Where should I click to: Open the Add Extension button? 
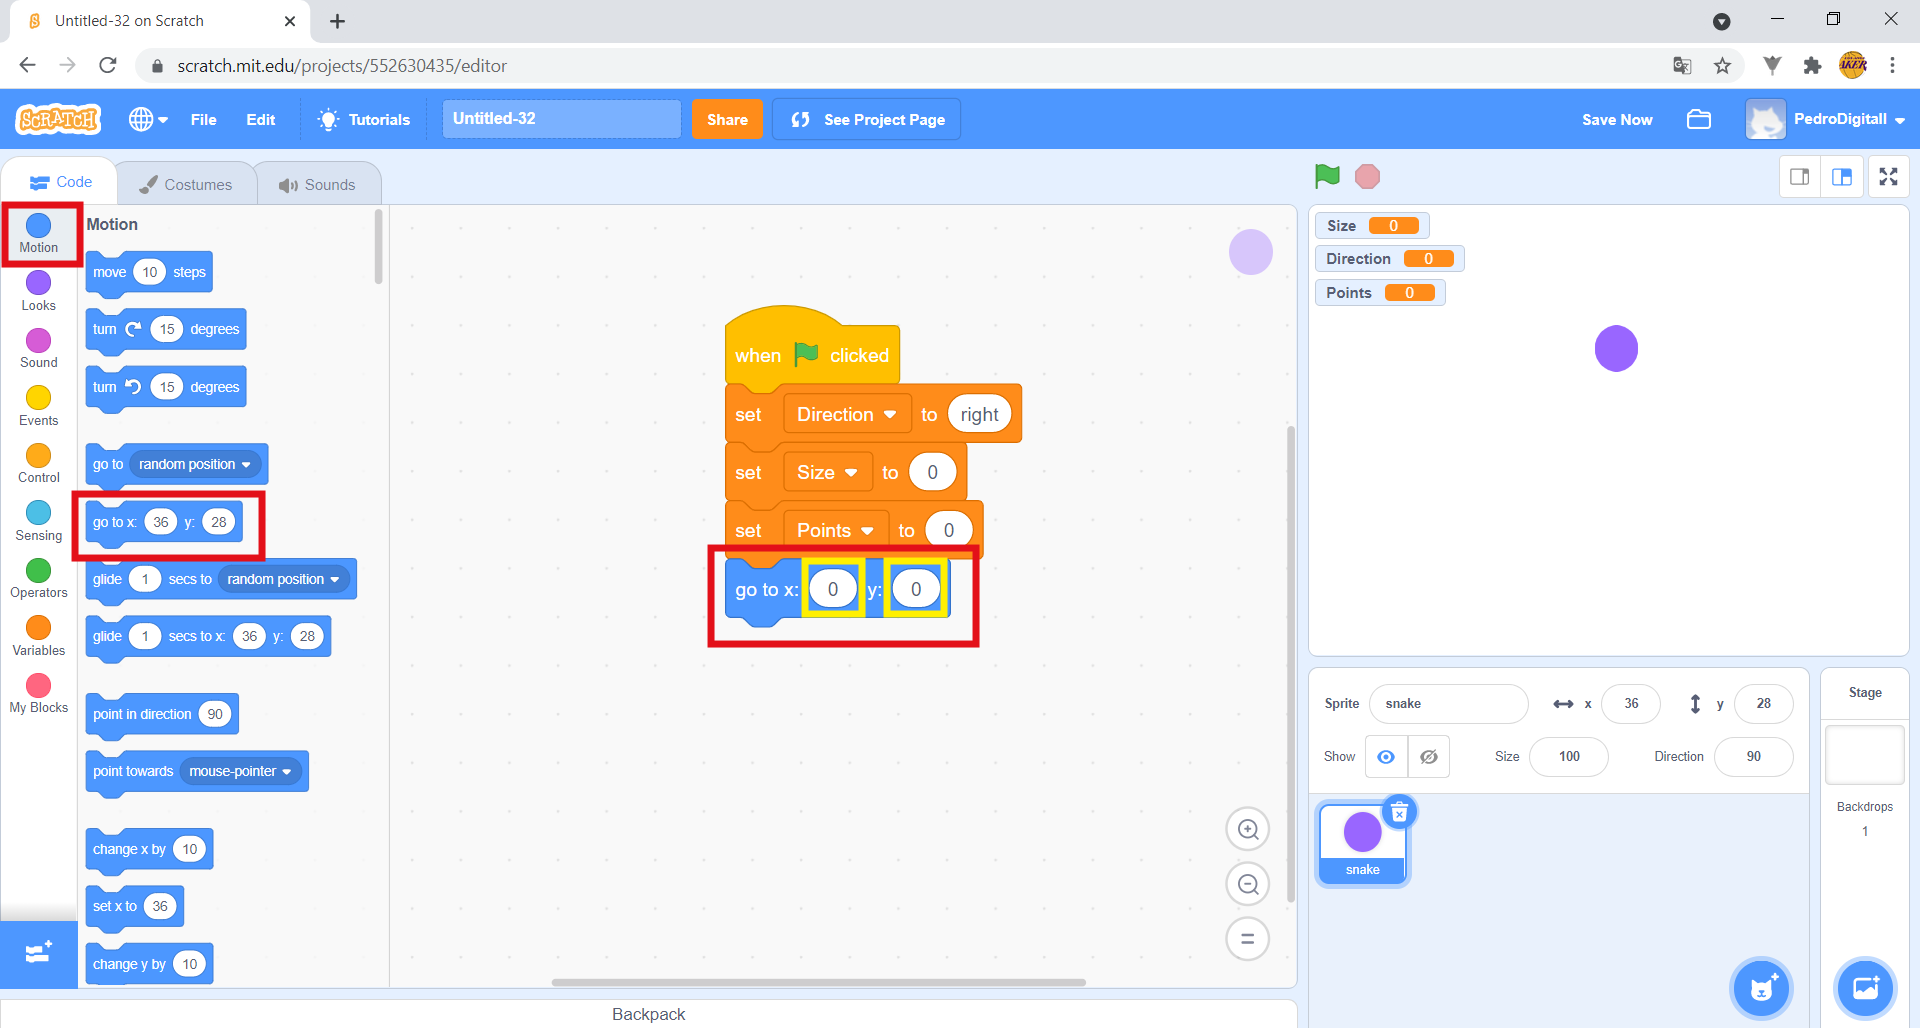pos(38,953)
